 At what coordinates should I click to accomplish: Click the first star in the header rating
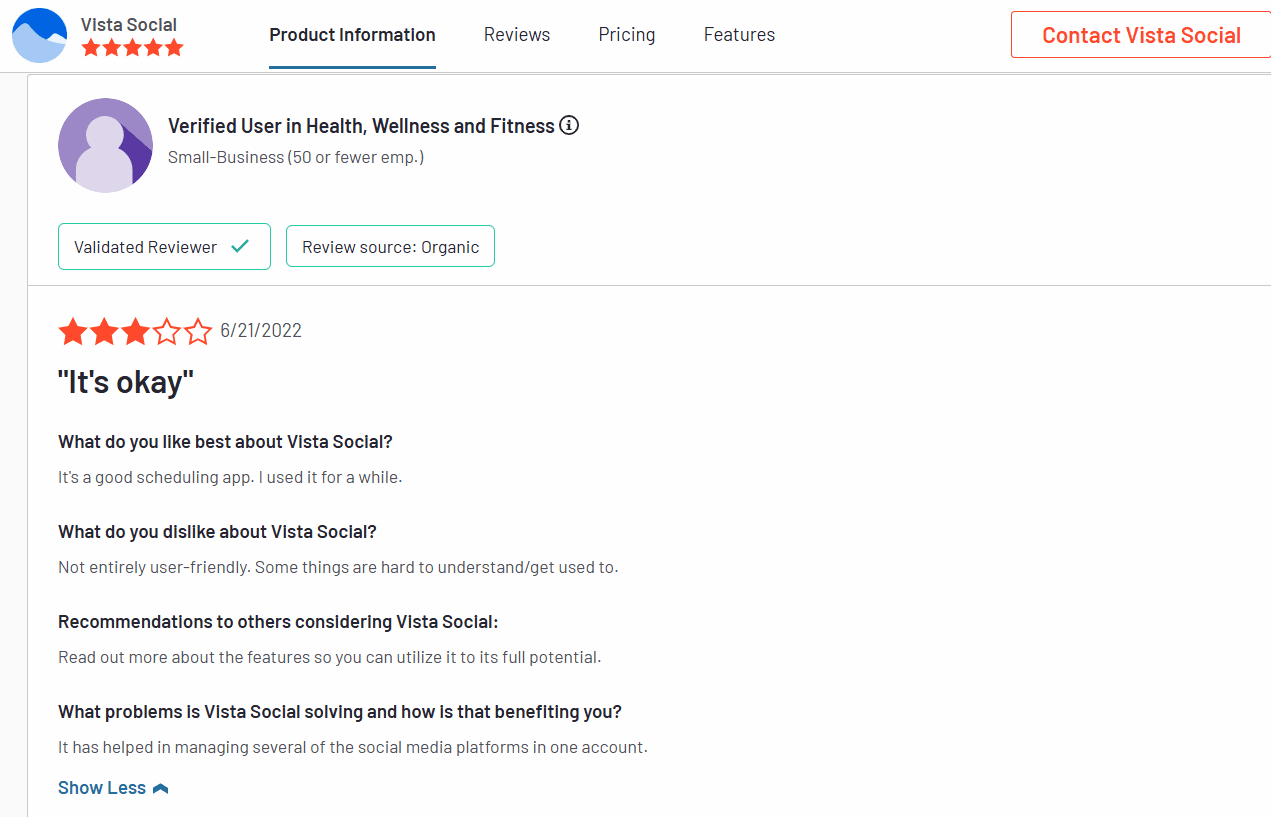tap(88, 46)
